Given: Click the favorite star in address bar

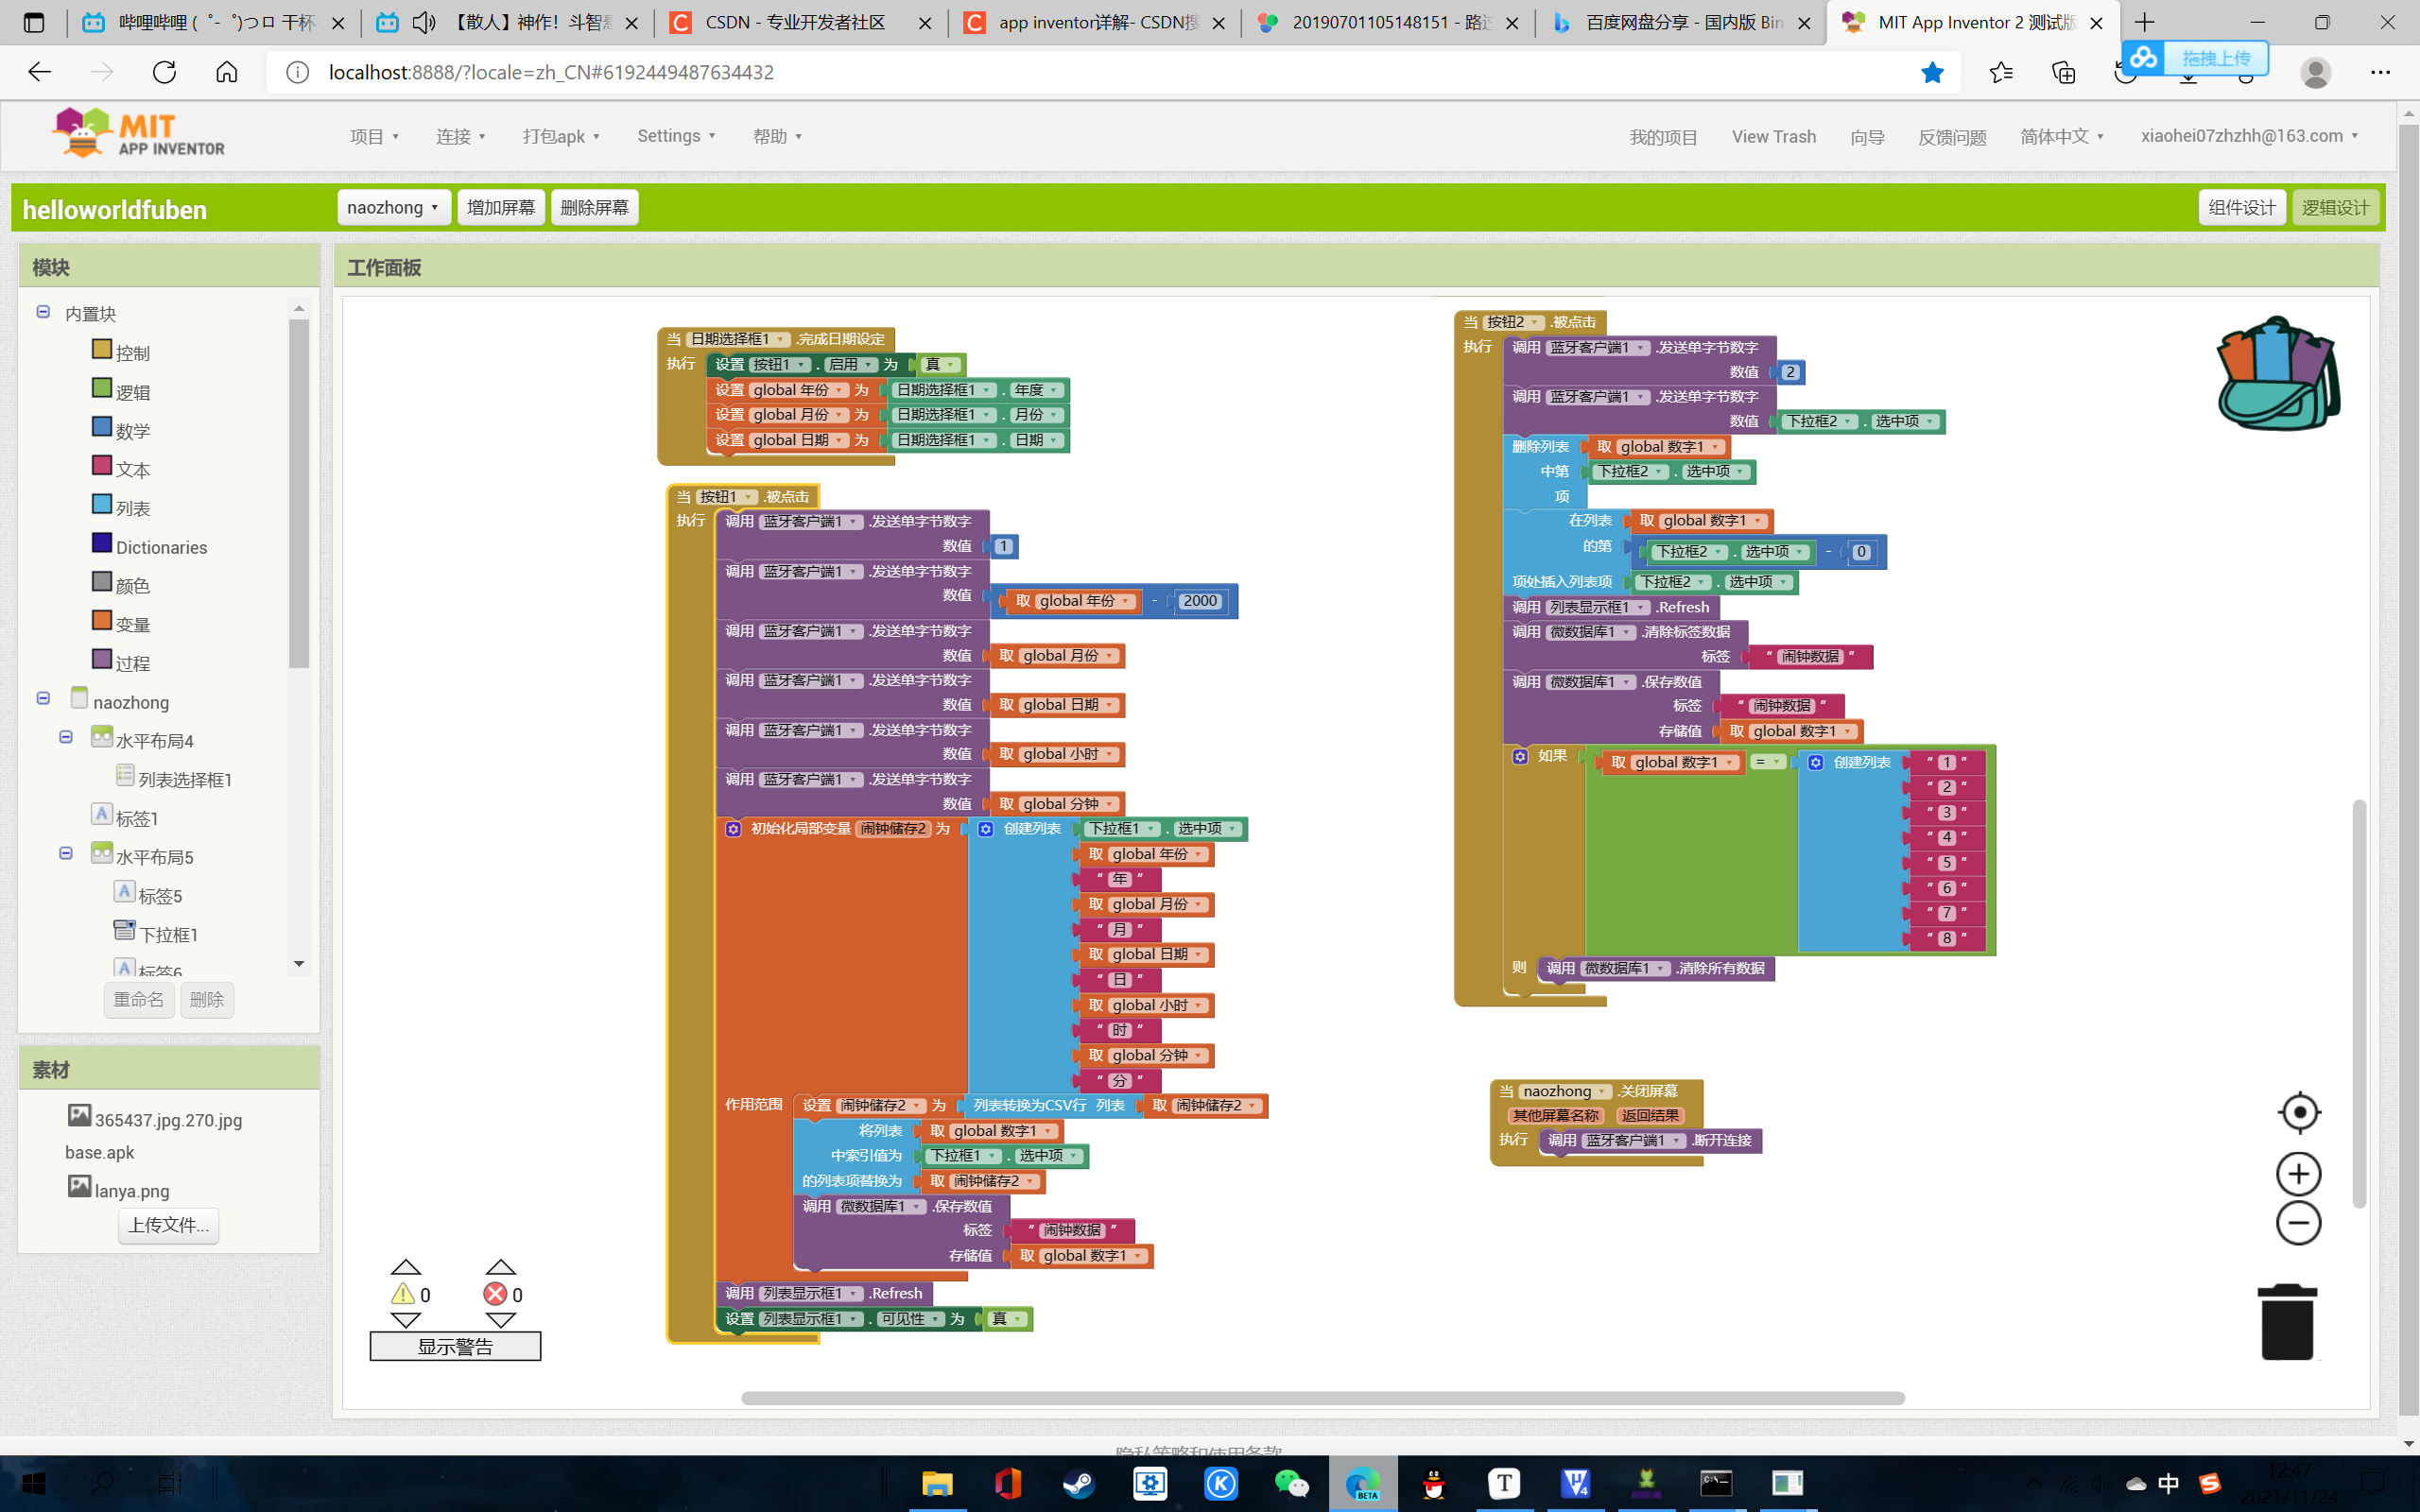Looking at the screenshot, I should [x=1932, y=72].
